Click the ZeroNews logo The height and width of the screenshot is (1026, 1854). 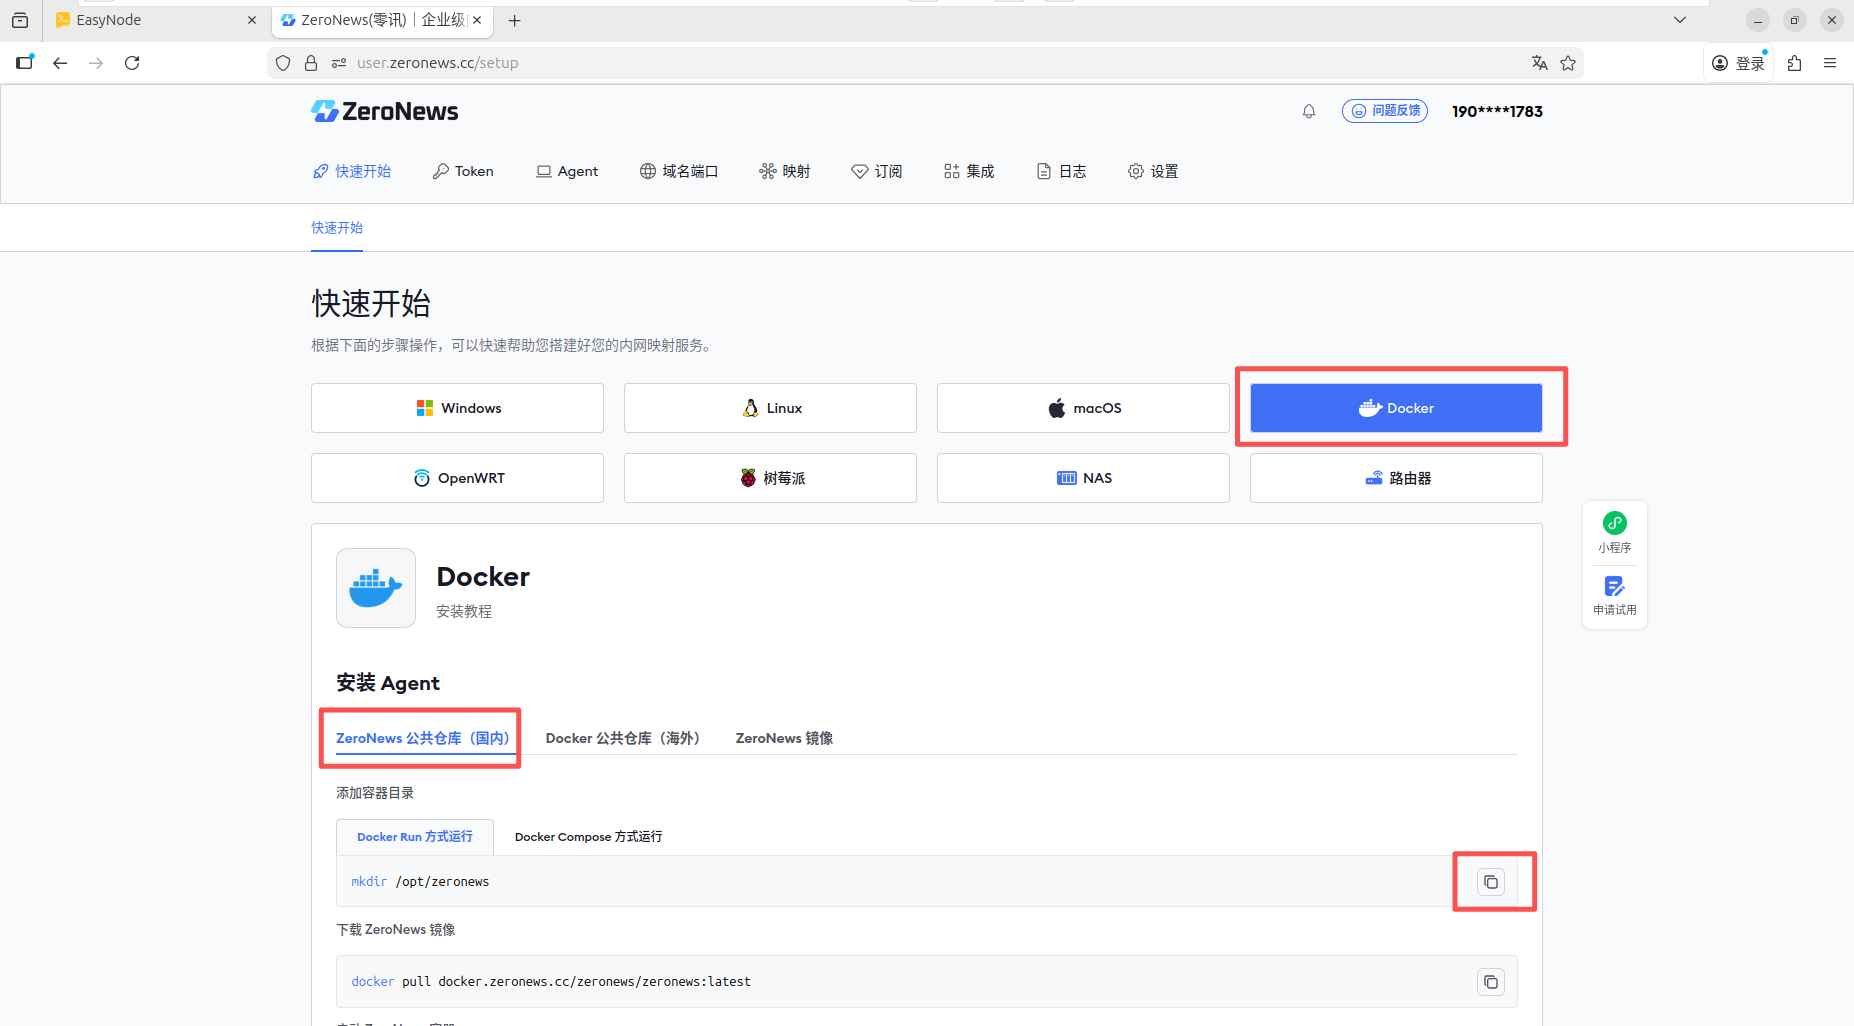(x=385, y=111)
